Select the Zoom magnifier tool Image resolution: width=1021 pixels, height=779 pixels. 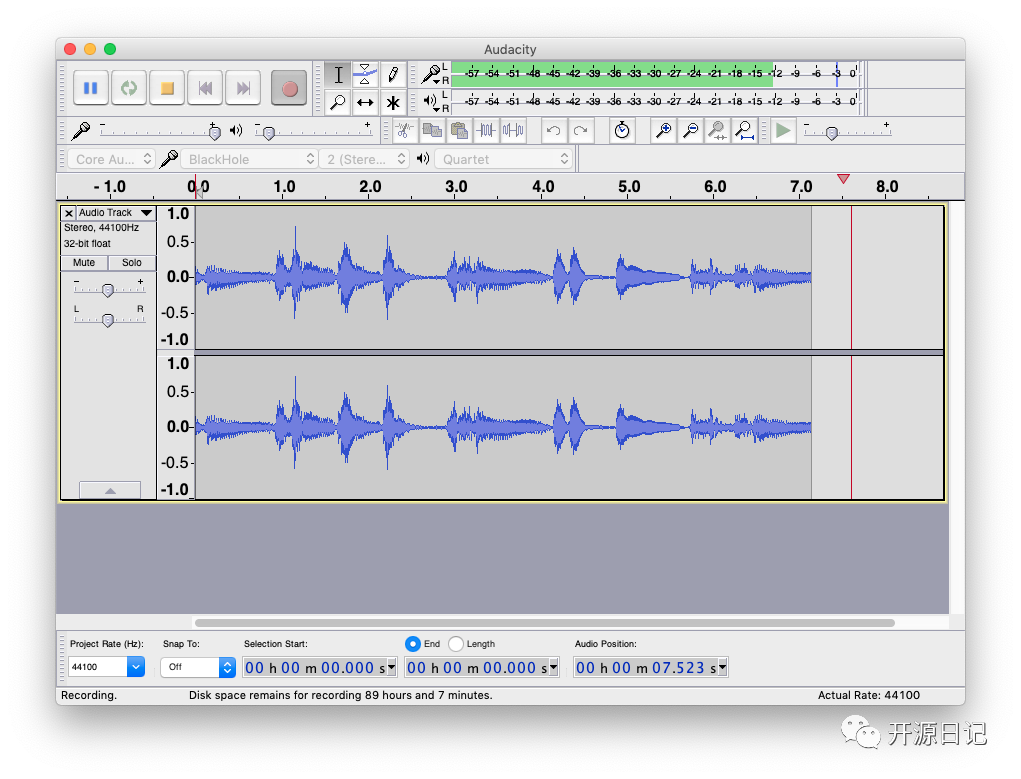tap(338, 103)
